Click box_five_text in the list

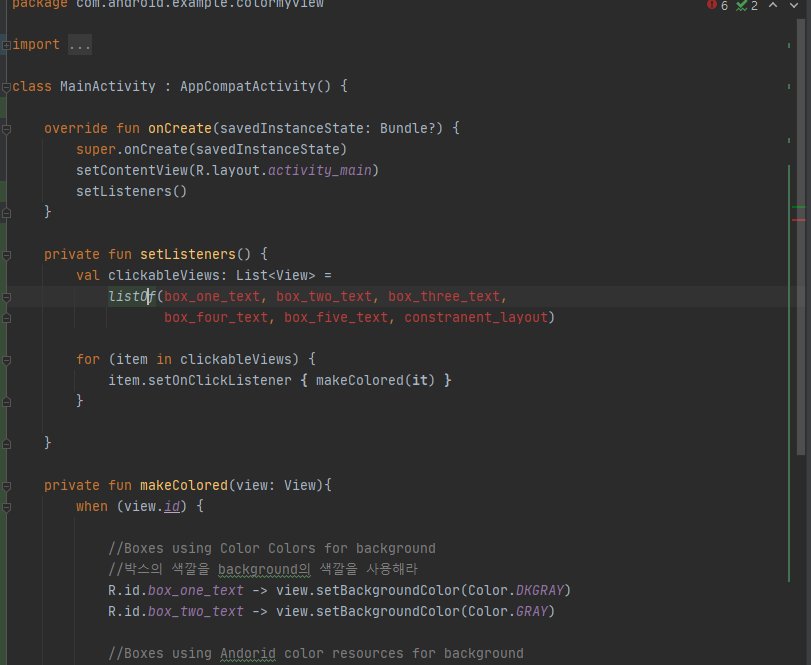point(336,317)
